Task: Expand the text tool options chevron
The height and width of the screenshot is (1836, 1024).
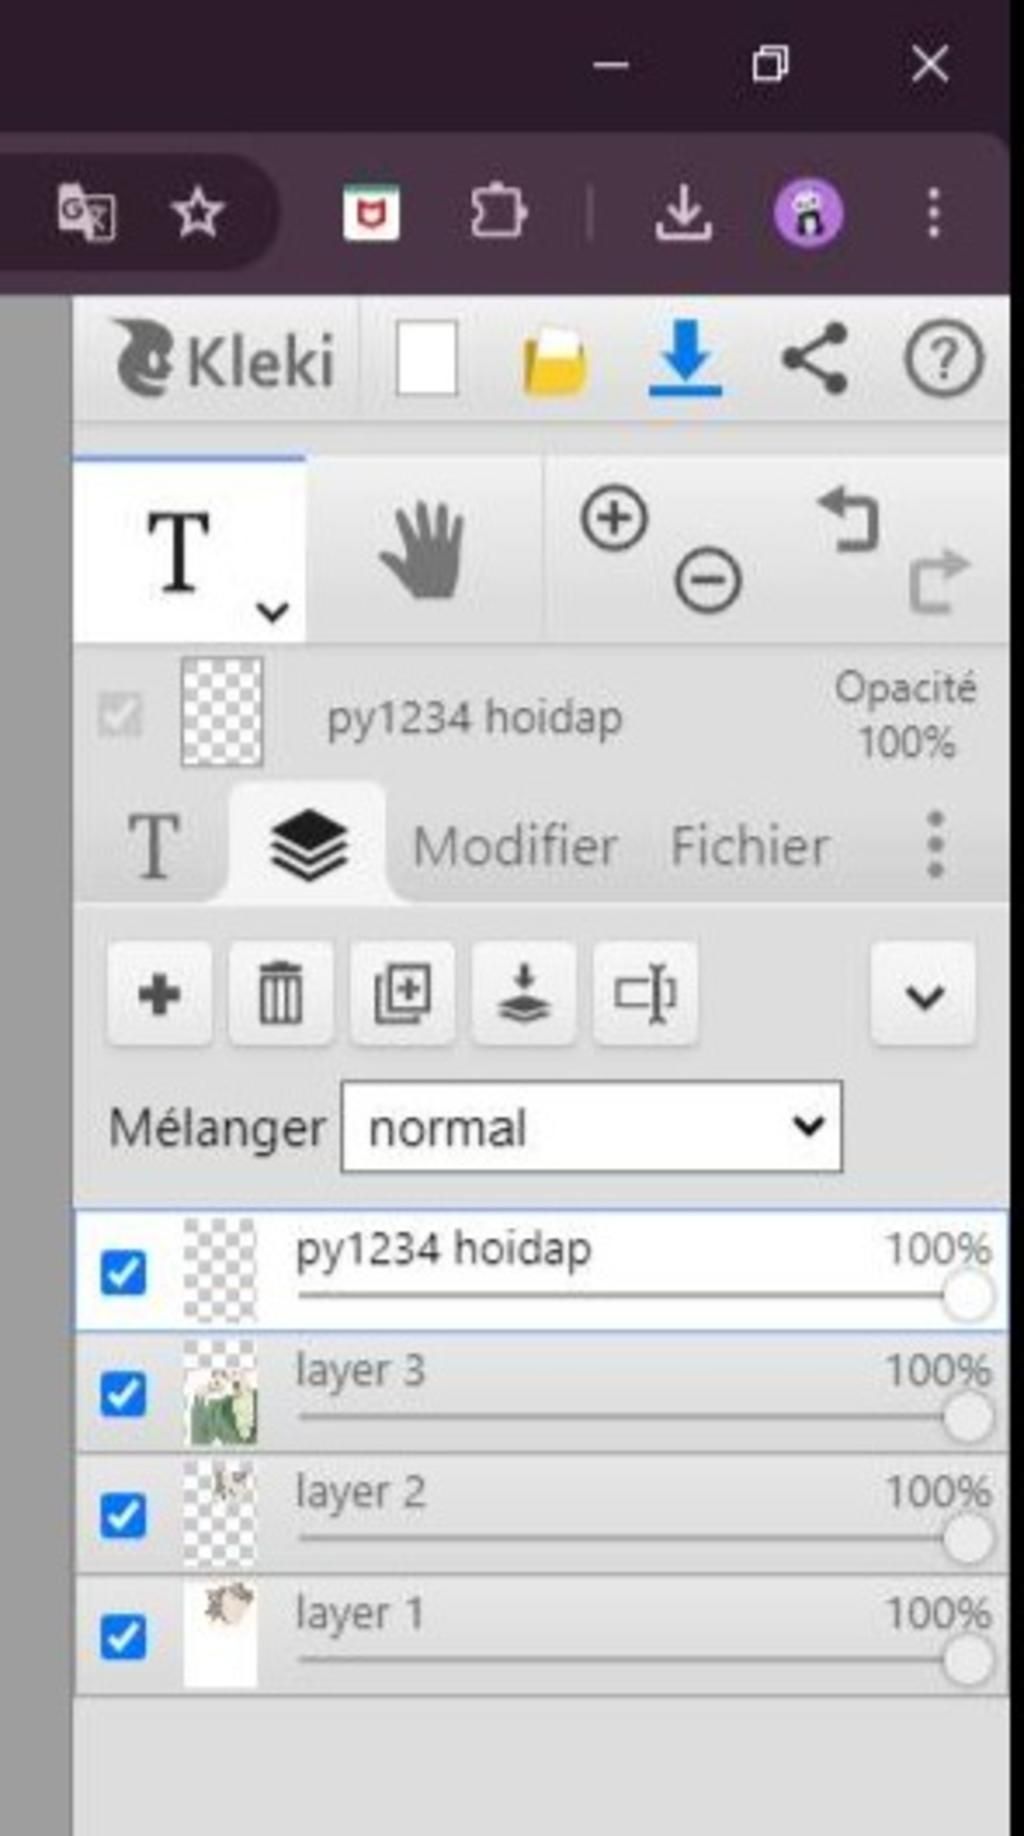Action: [272, 610]
